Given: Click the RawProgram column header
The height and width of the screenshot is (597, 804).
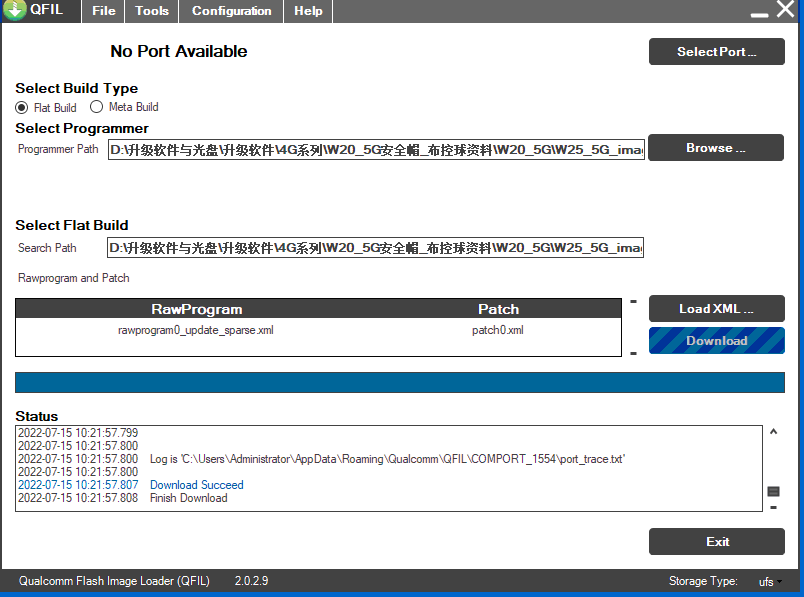Looking at the screenshot, I should (196, 309).
